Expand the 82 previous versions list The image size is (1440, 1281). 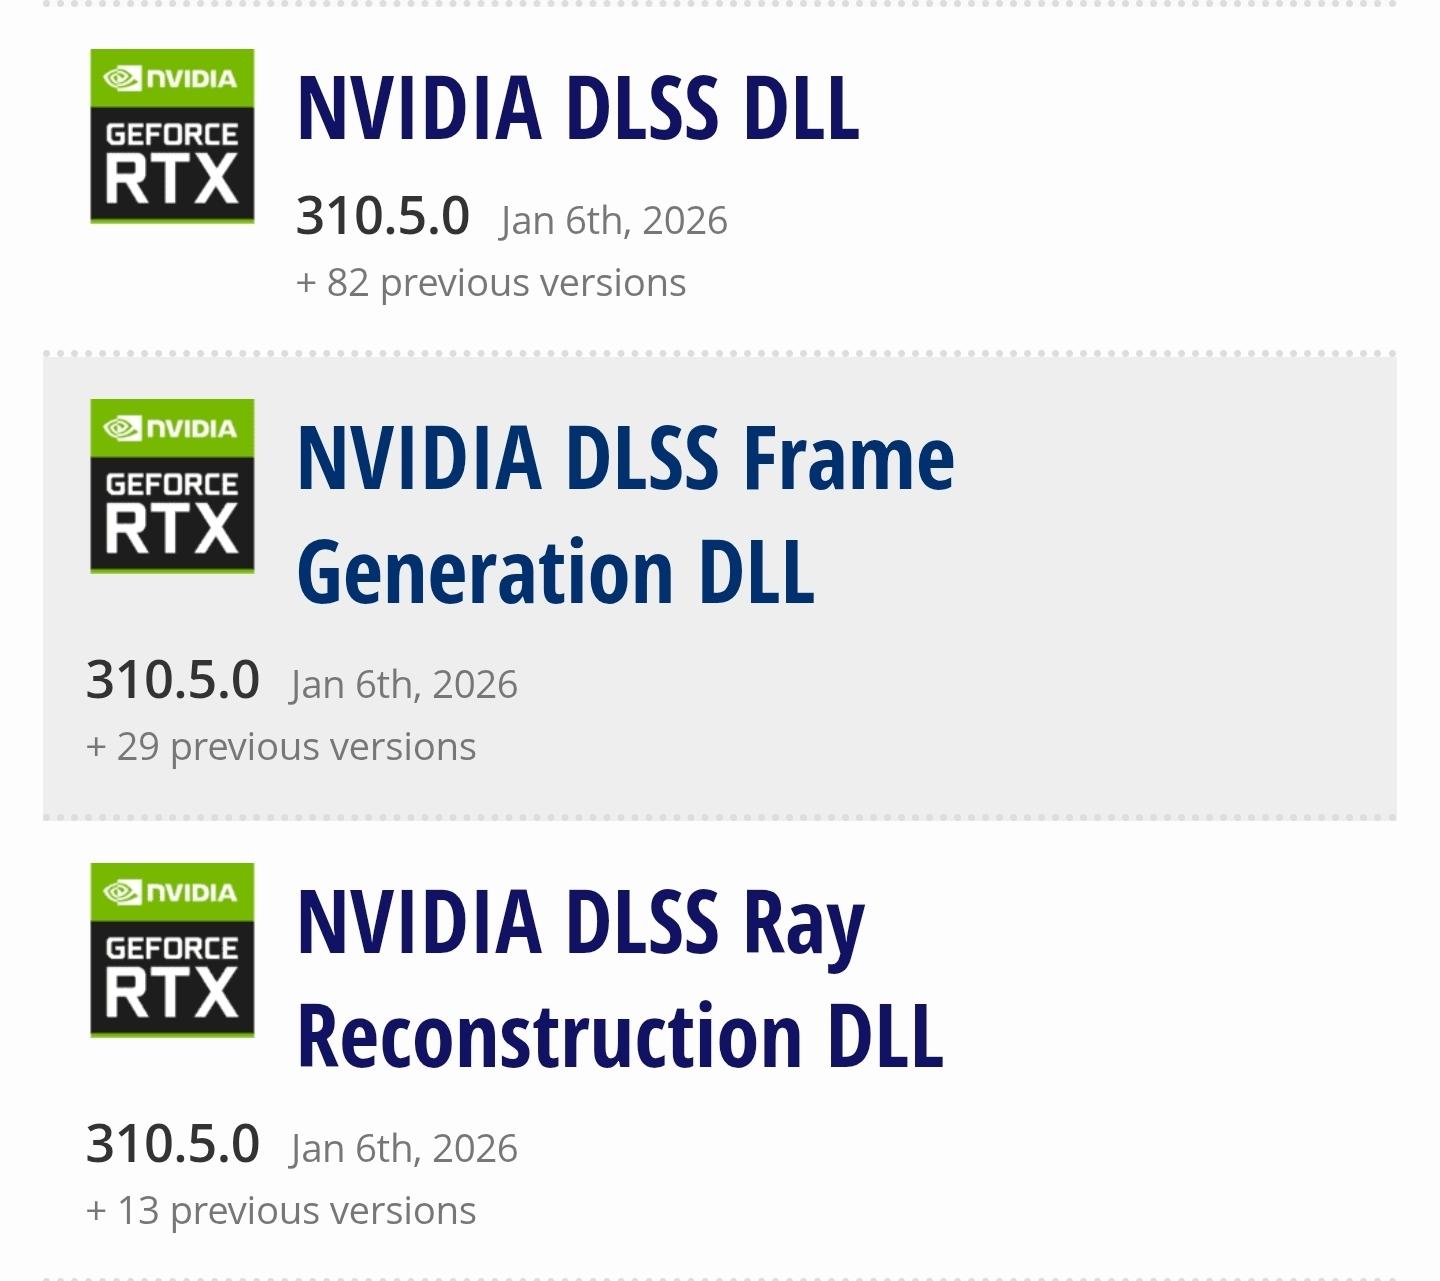tap(491, 283)
